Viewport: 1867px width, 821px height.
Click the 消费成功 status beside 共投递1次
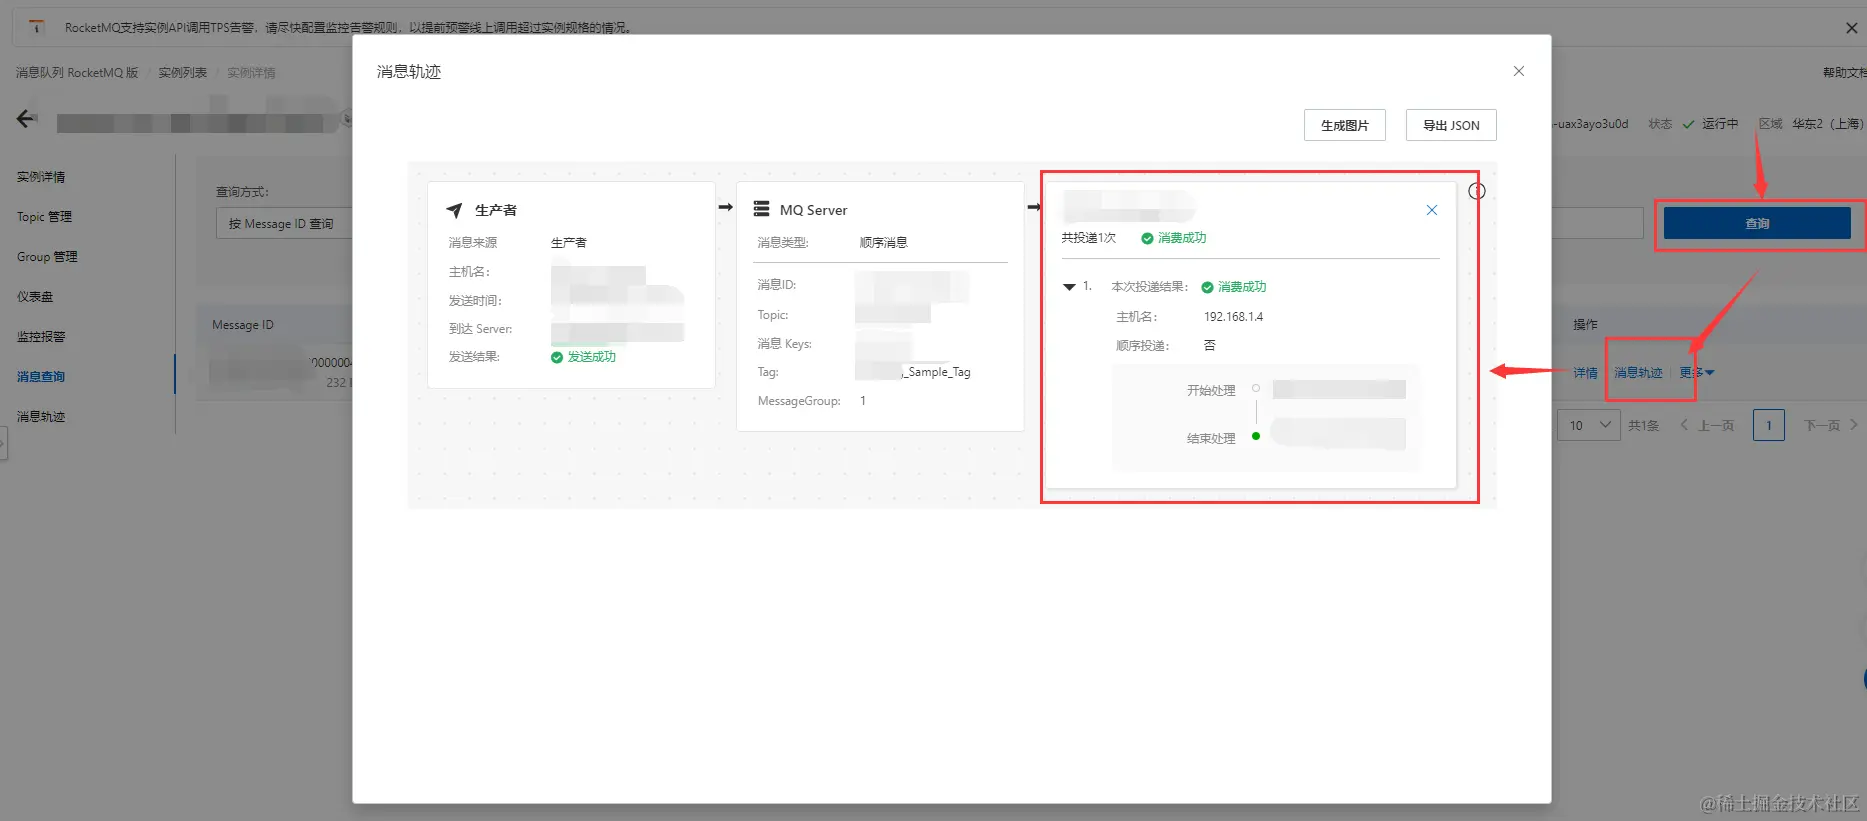1174,238
